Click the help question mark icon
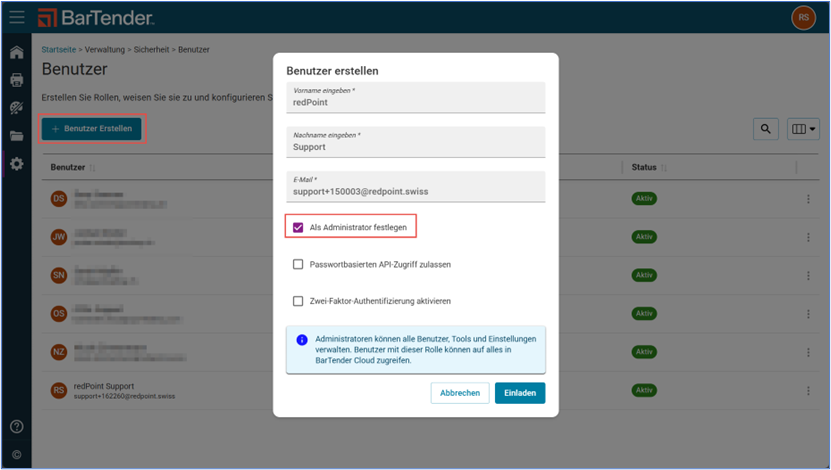The width and height of the screenshot is (831, 470). [x=16, y=427]
